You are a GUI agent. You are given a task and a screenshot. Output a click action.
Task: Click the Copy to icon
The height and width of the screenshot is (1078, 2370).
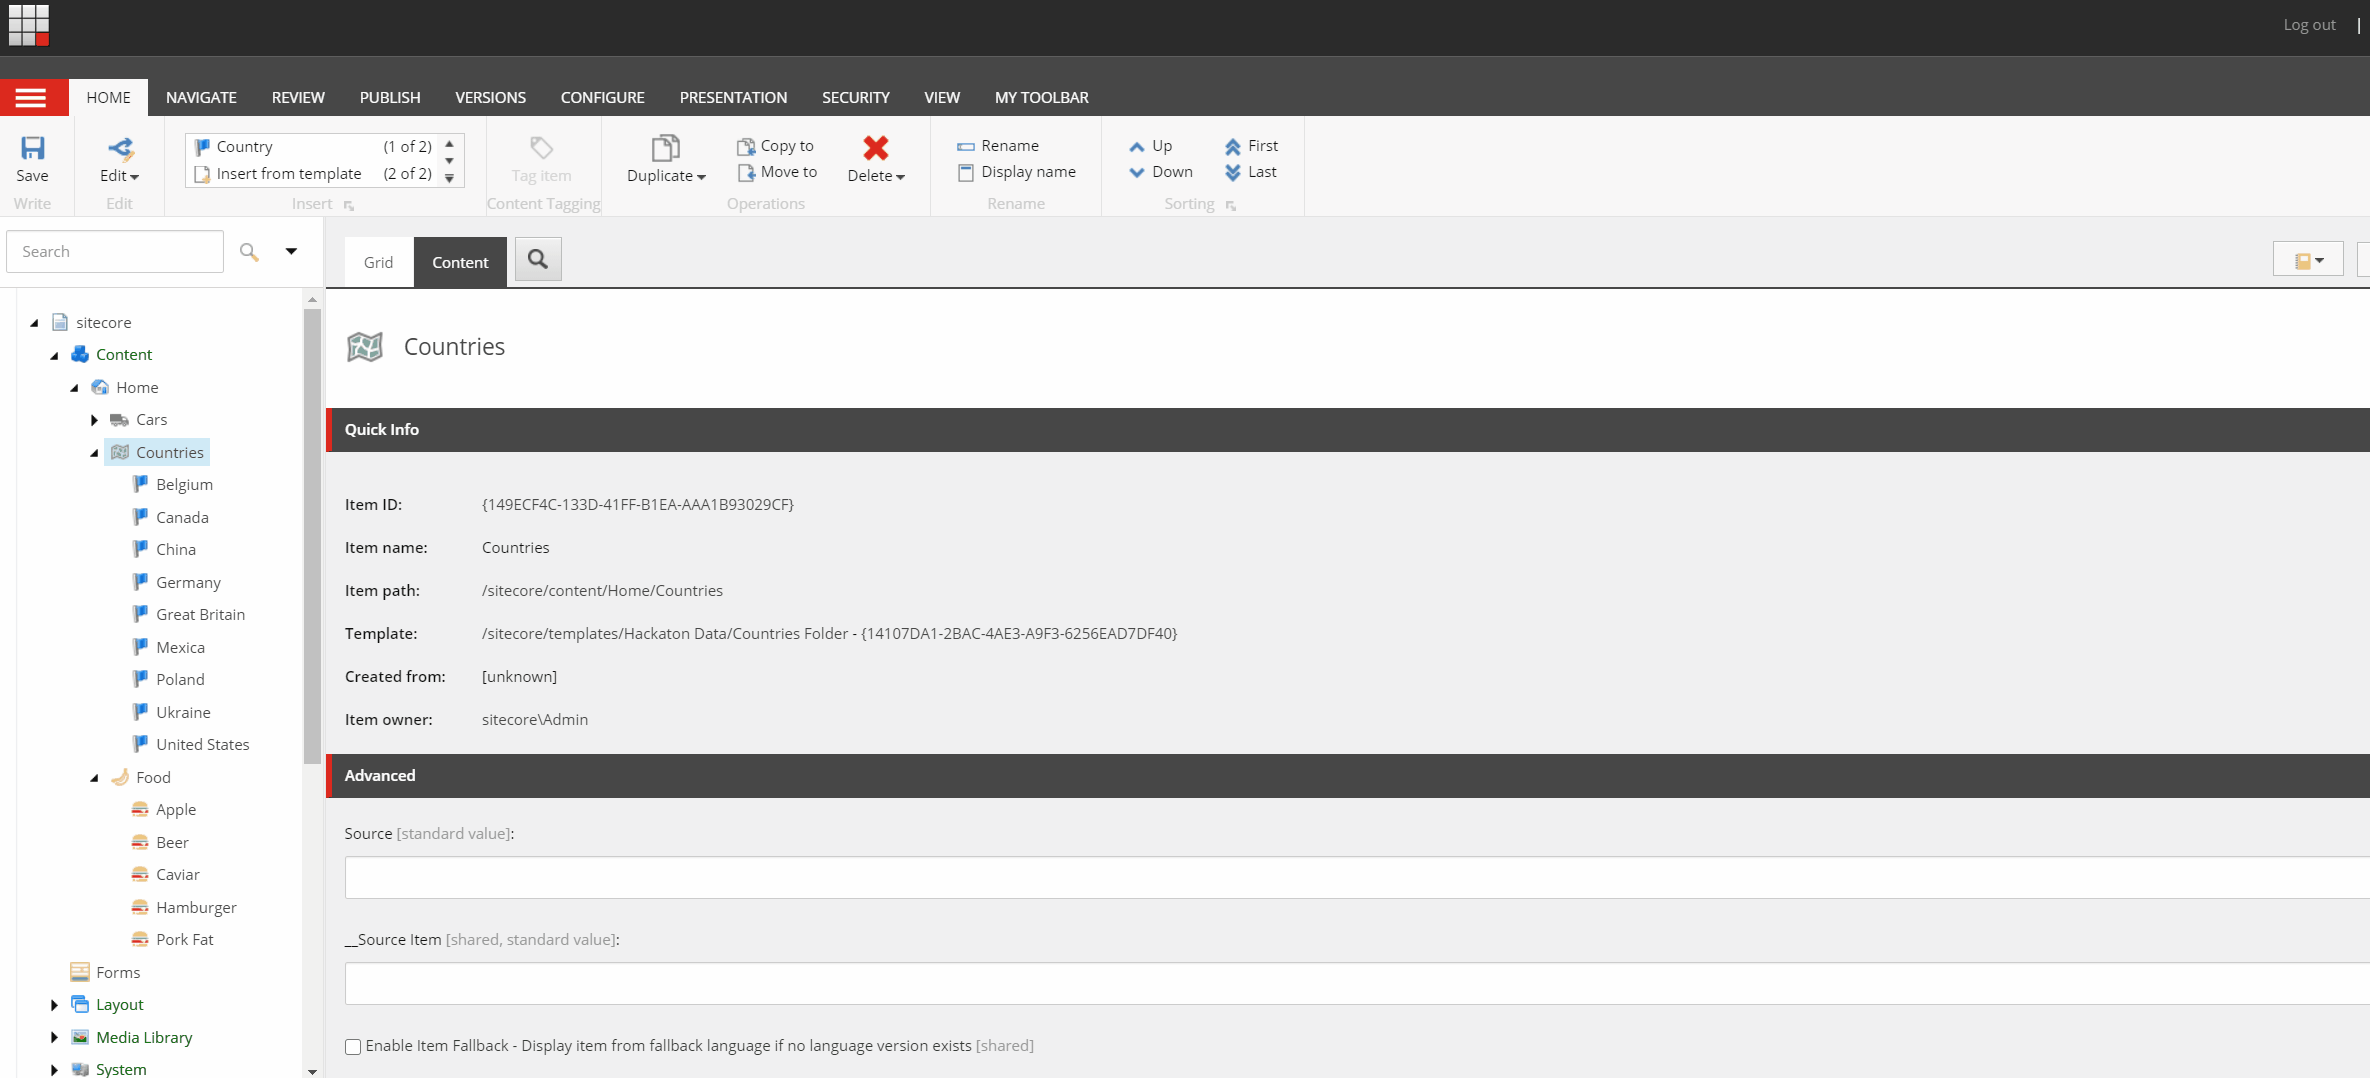747,146
